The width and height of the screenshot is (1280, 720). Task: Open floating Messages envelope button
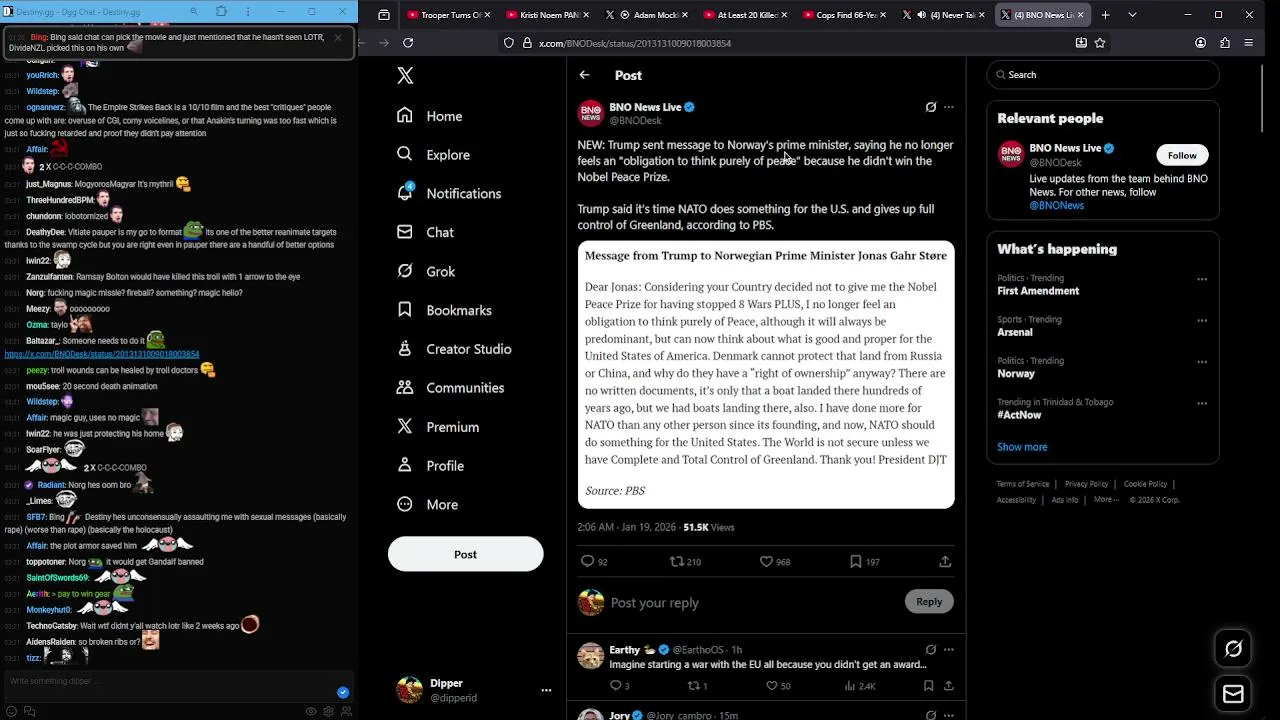coord(1233,694)
